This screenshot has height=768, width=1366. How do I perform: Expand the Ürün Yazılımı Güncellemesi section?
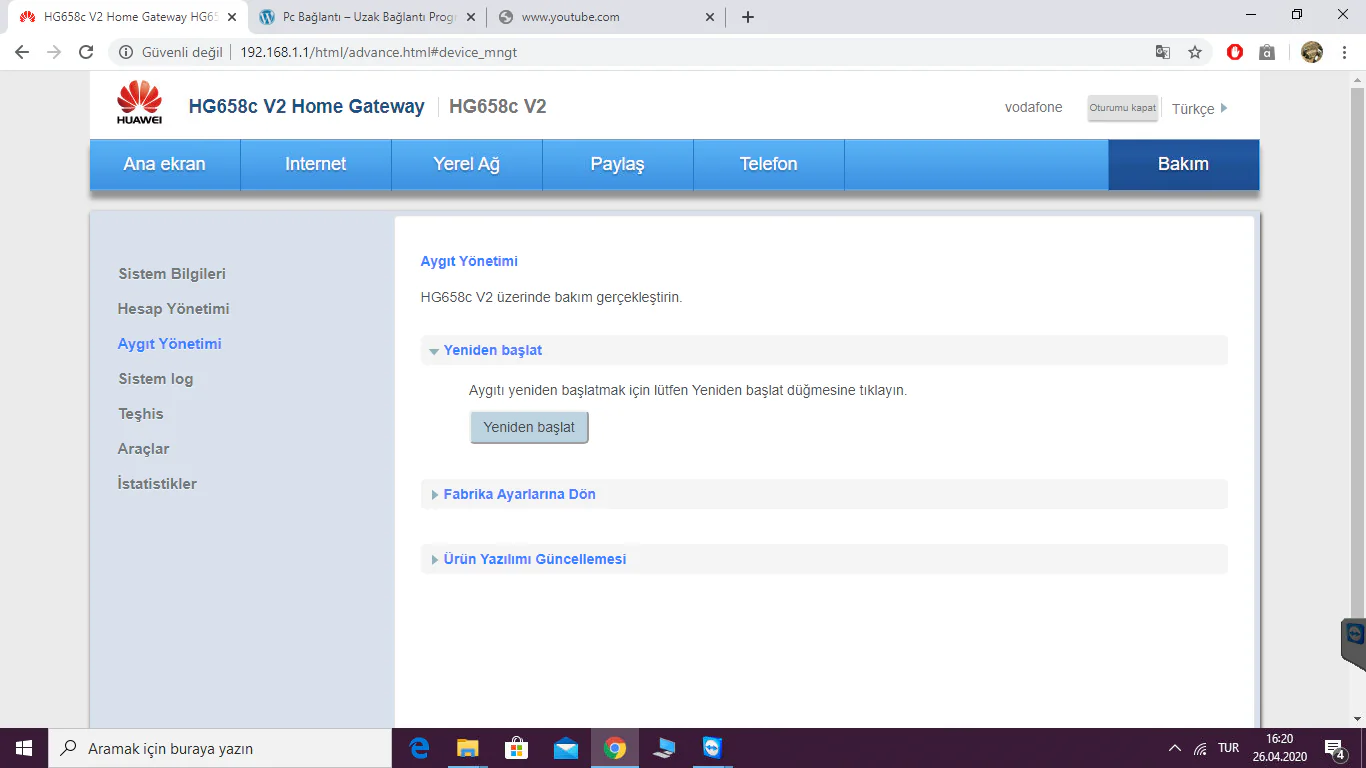(x=534, y=559)
